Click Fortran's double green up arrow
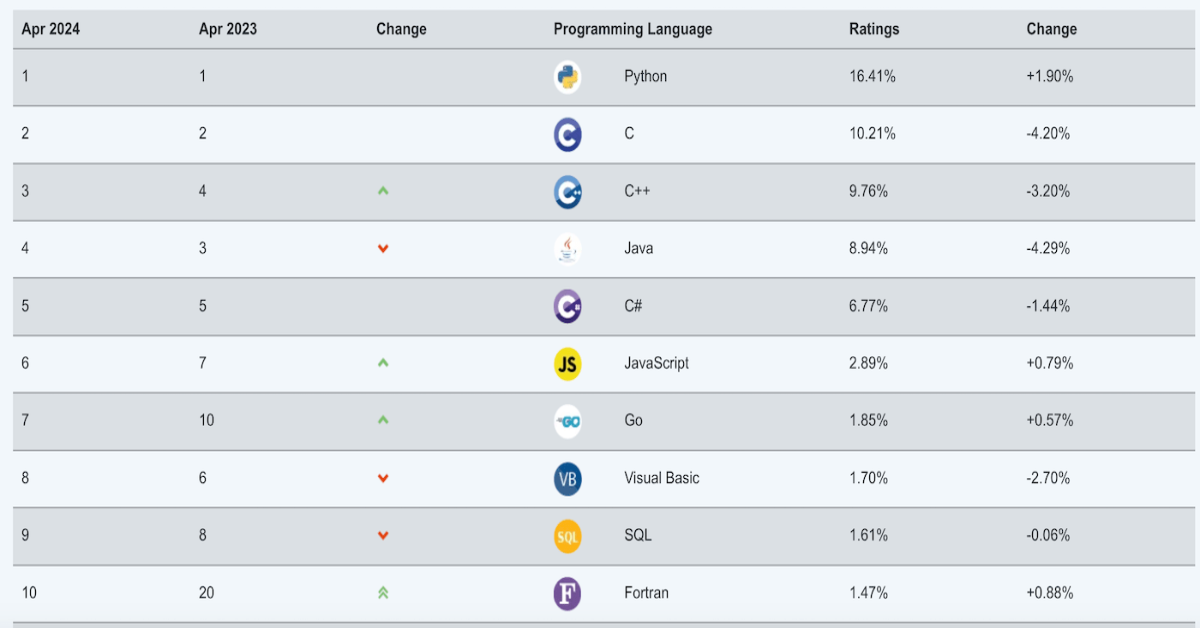This screenshot has height=628, width=1200. click(x=383, y=593)
